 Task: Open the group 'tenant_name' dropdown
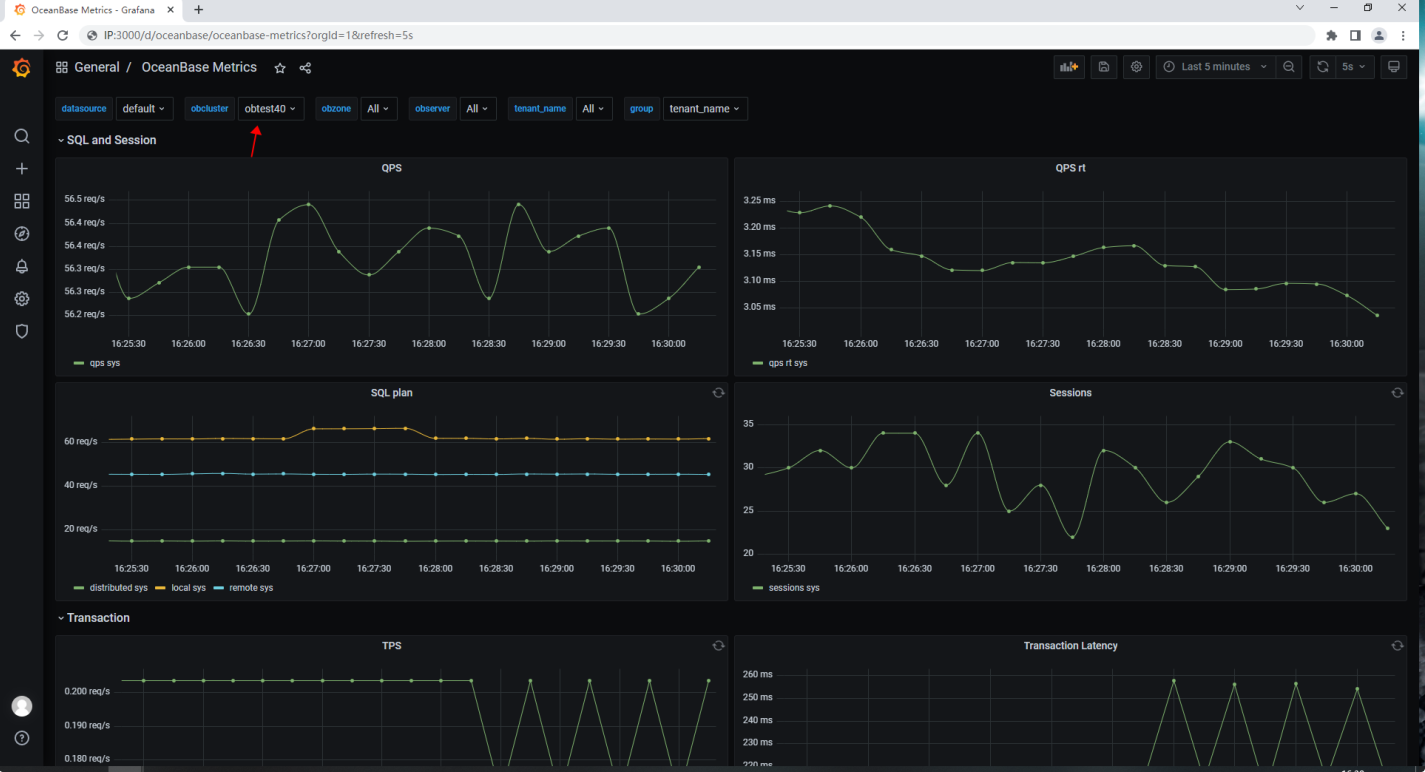point(705,109)
